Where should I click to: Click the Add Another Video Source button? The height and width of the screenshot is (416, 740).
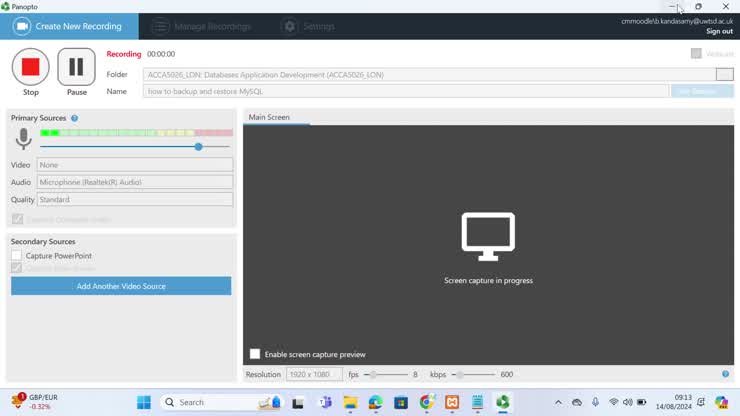pyautogui.click(x=121, y=286)
